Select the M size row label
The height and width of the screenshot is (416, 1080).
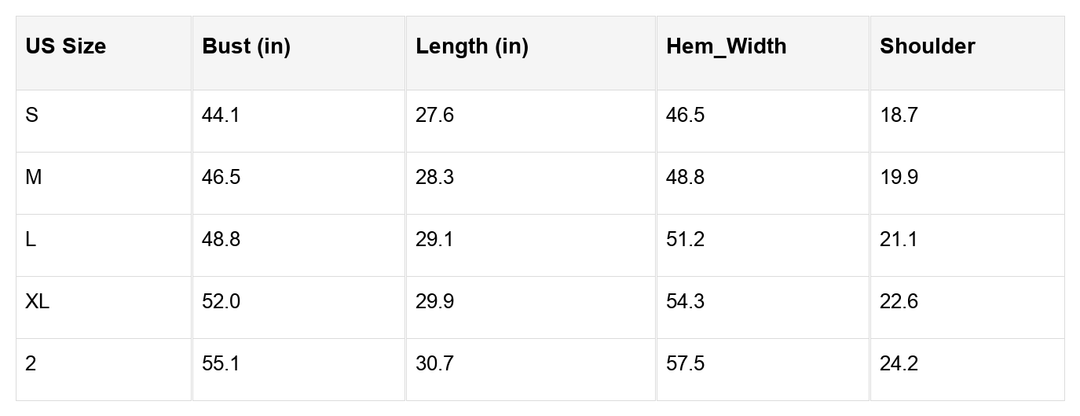point(33,177)
